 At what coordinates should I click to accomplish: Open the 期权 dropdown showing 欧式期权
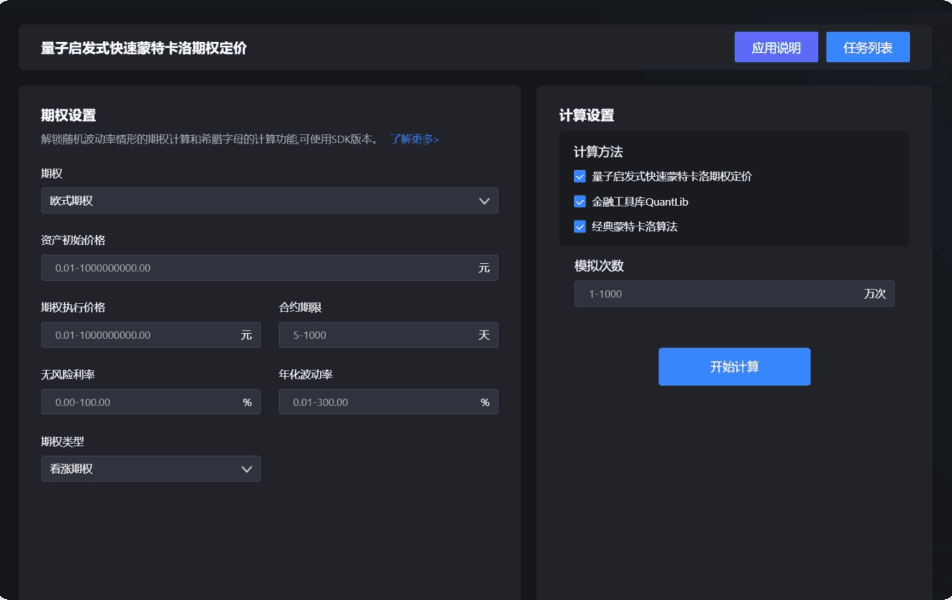(270, 200)
